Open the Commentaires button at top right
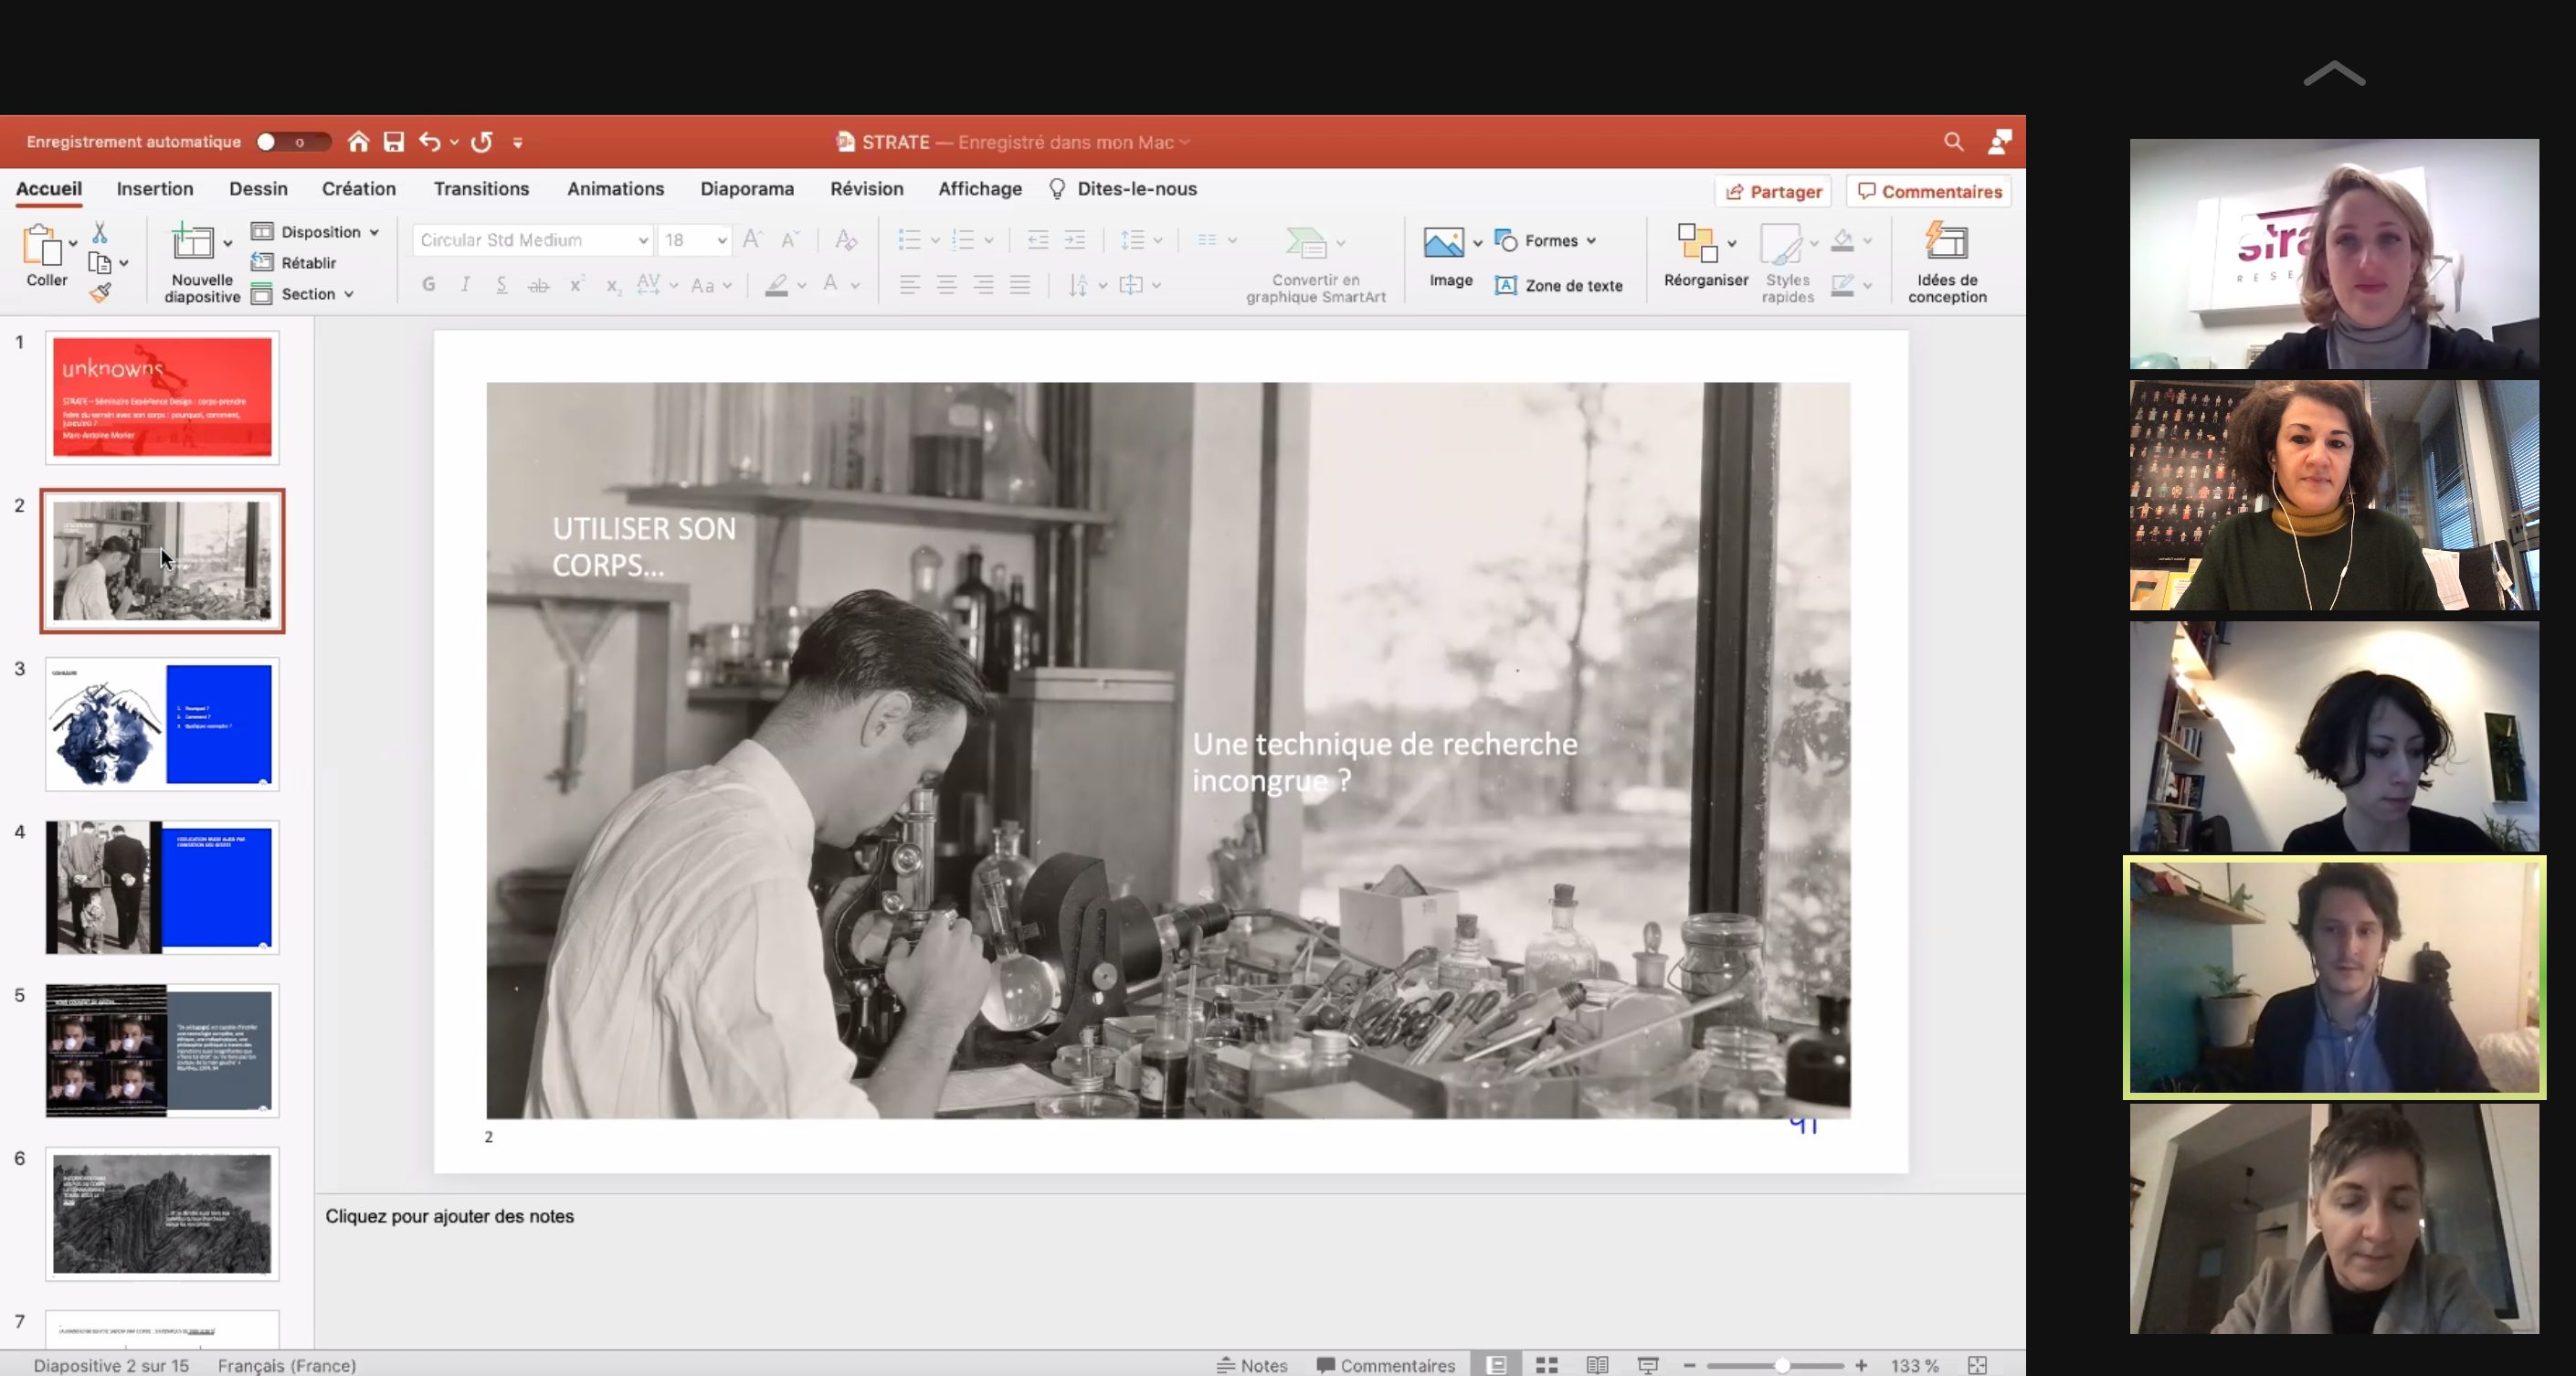Screen dimensions: 2576x1376 1929,192
